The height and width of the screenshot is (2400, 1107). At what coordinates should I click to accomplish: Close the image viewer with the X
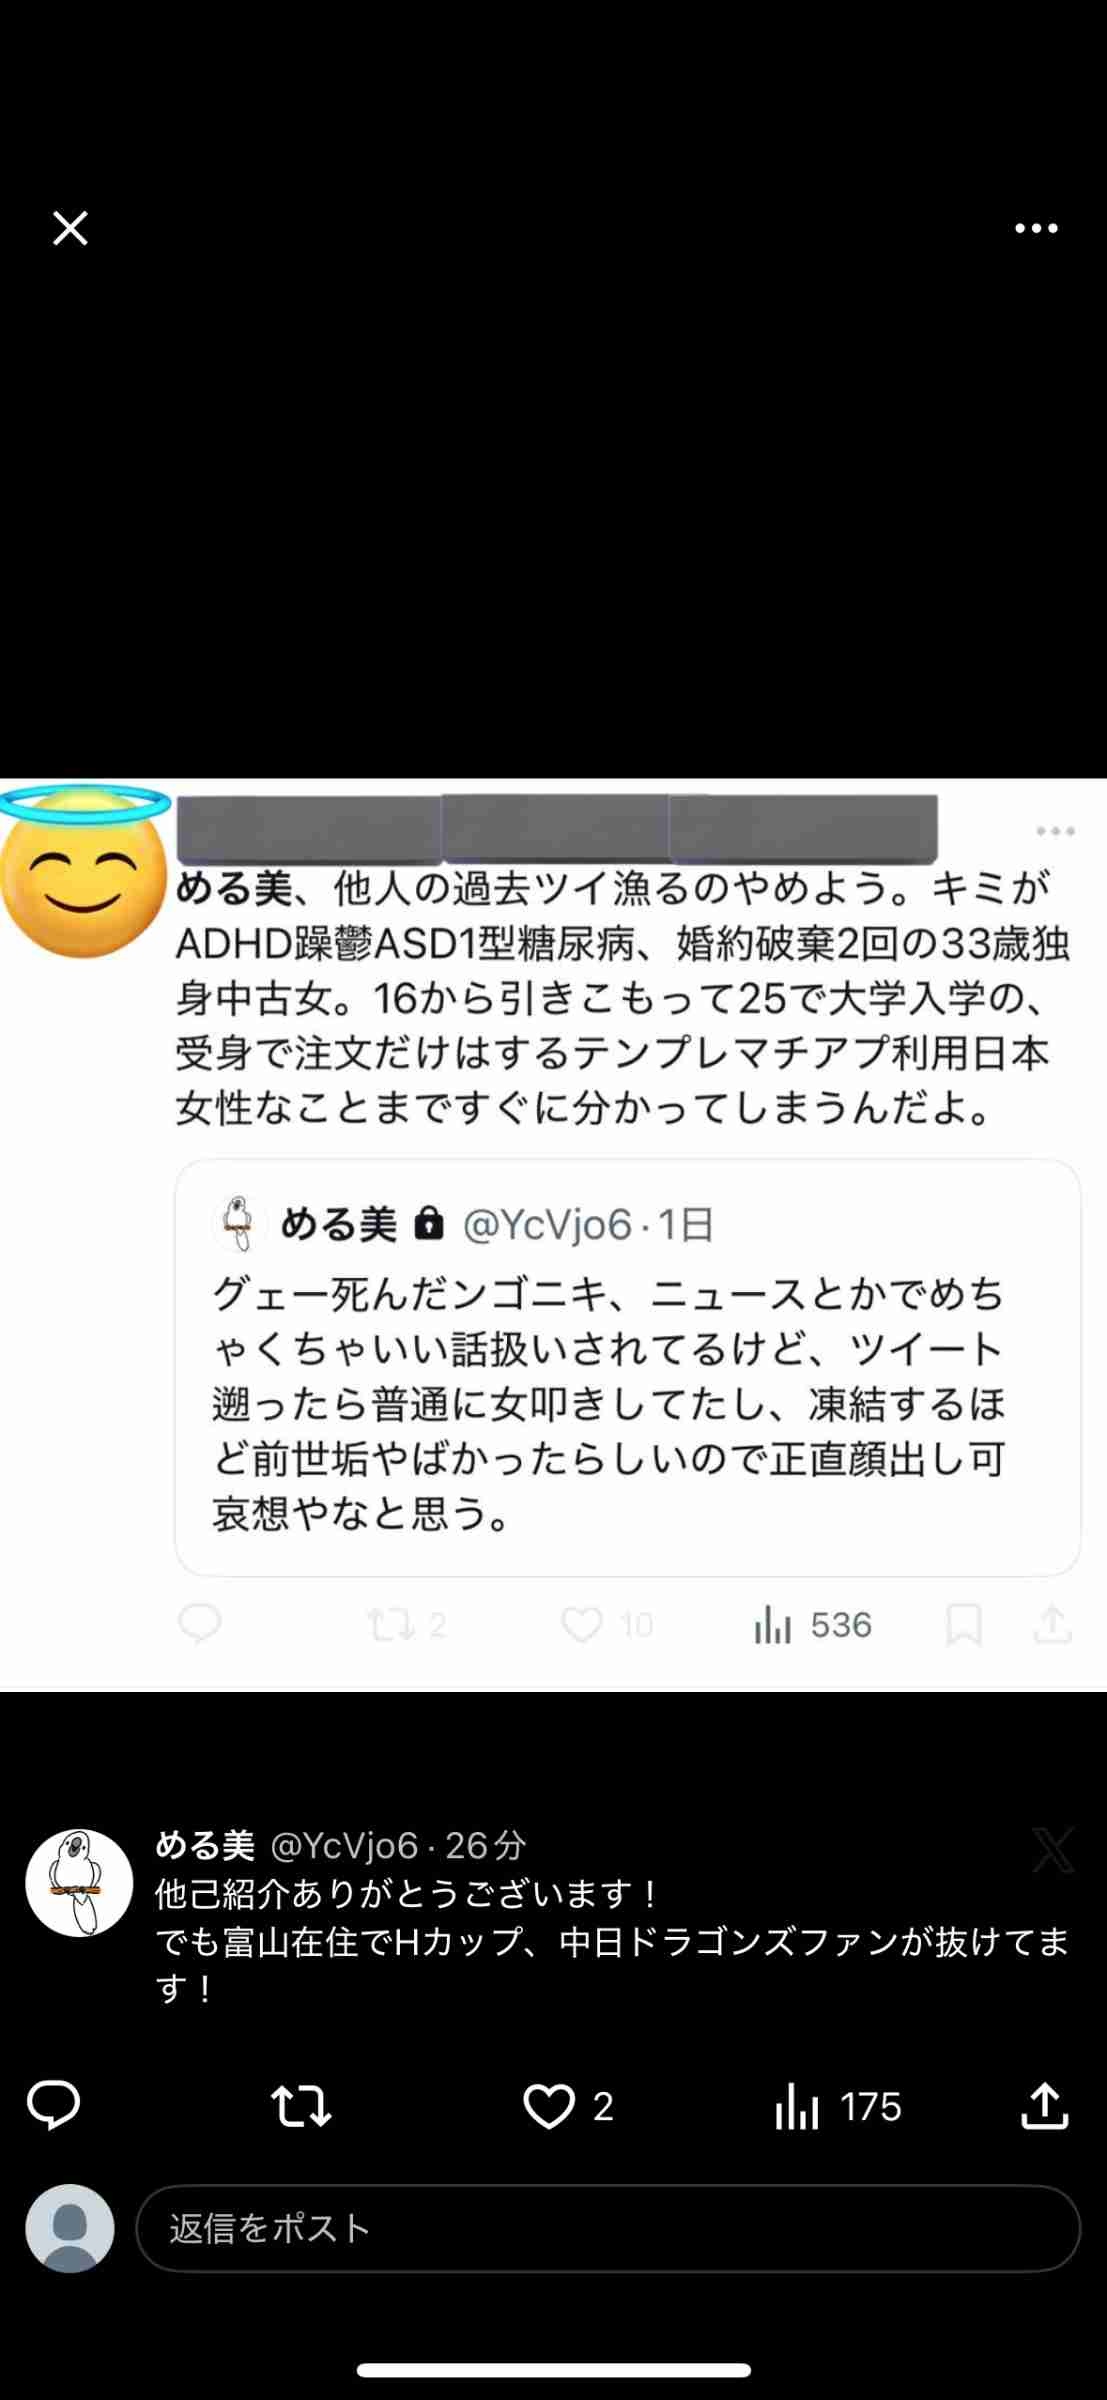(x=70, y=228)
